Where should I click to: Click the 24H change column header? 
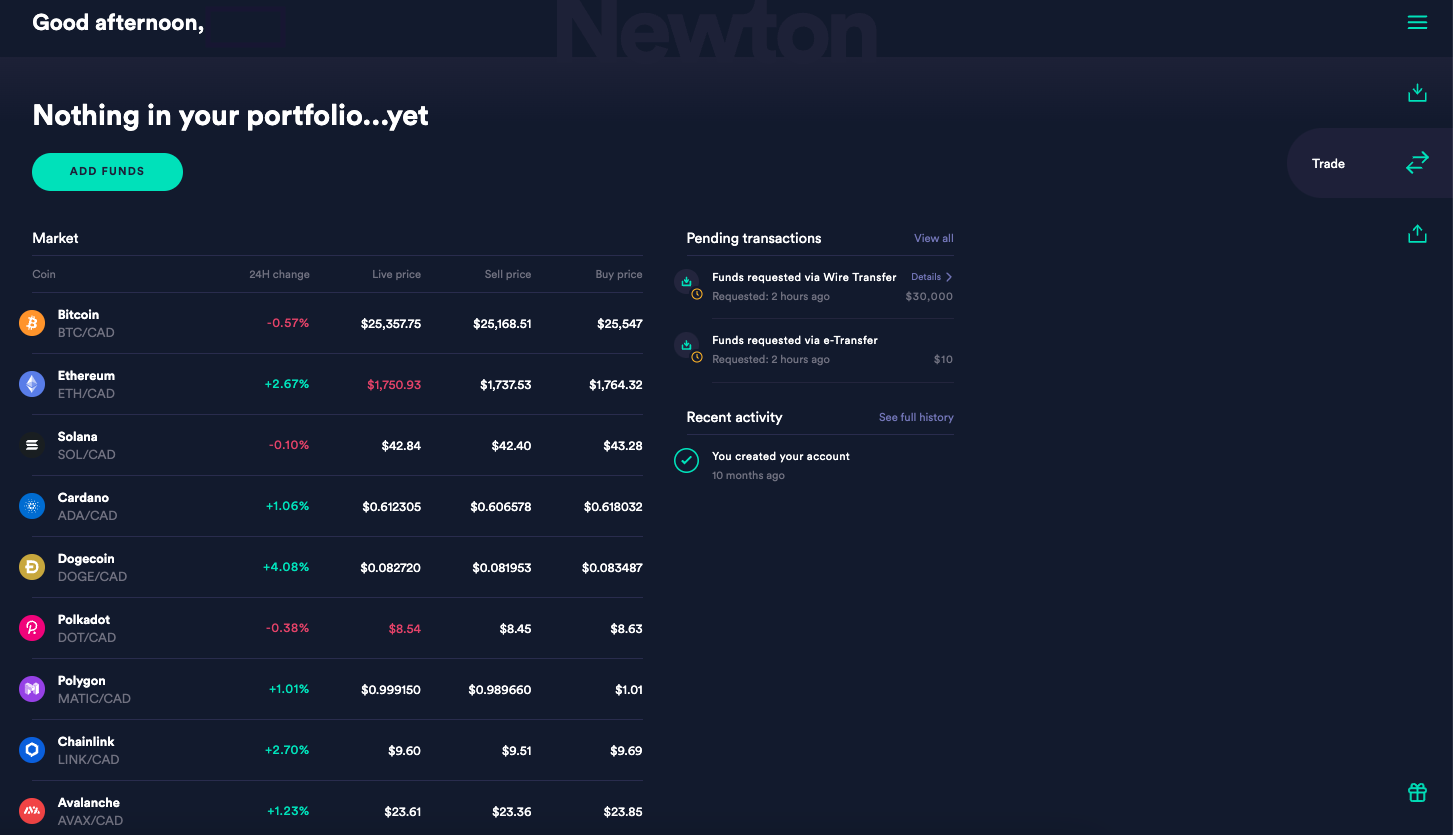pos(279,274)
